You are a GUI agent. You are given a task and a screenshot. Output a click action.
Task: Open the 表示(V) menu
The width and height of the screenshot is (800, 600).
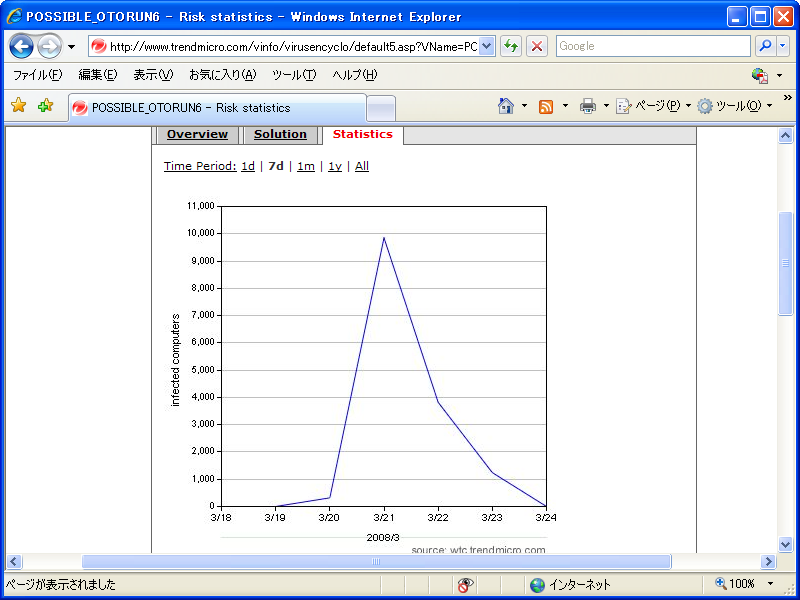click(x=153, y=76)
